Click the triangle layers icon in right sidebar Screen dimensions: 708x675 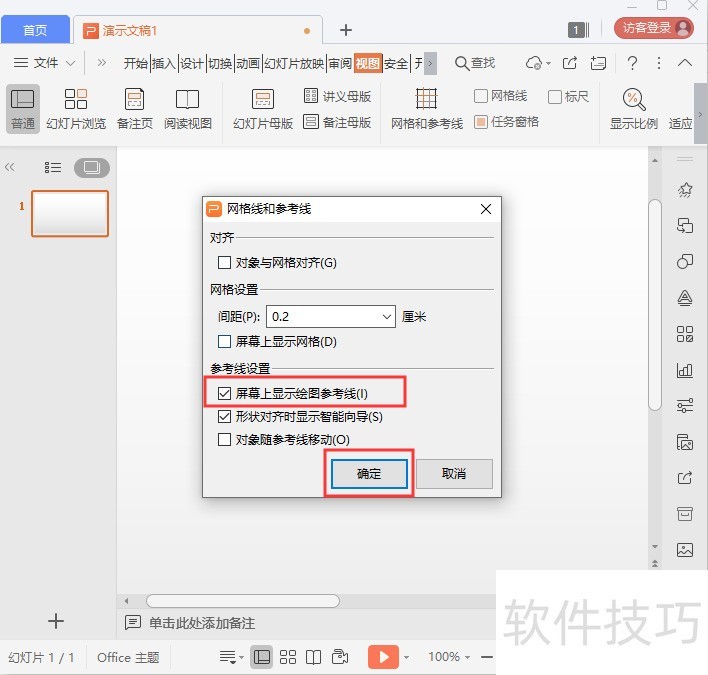(x=685, y=298)
